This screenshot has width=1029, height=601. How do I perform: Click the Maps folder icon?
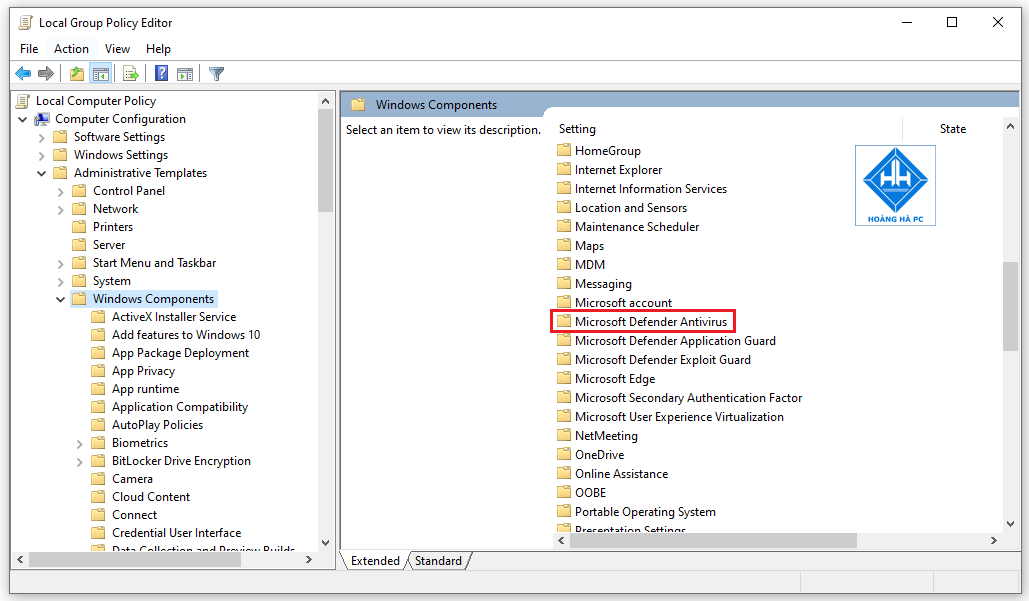(564, 245)
